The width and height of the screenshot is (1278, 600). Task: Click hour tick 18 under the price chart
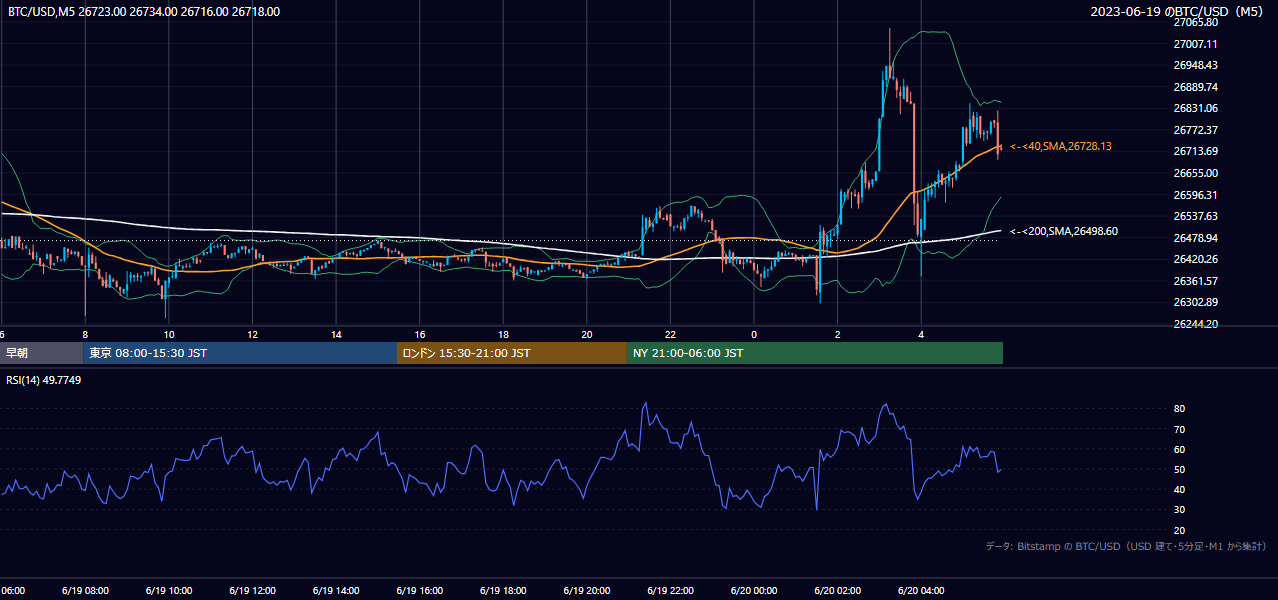point(503,335)
